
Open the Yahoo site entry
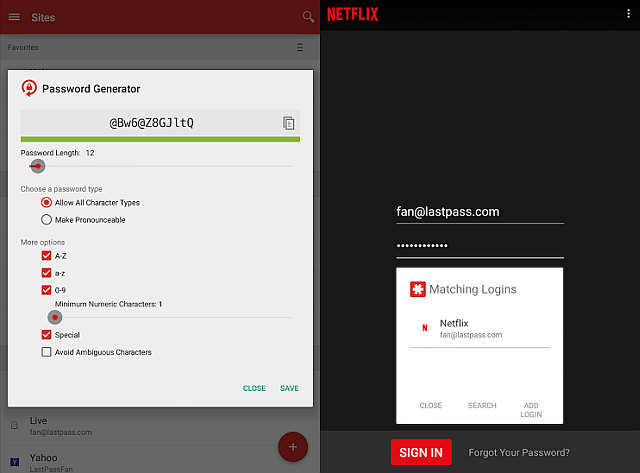[x=160, y=460]
